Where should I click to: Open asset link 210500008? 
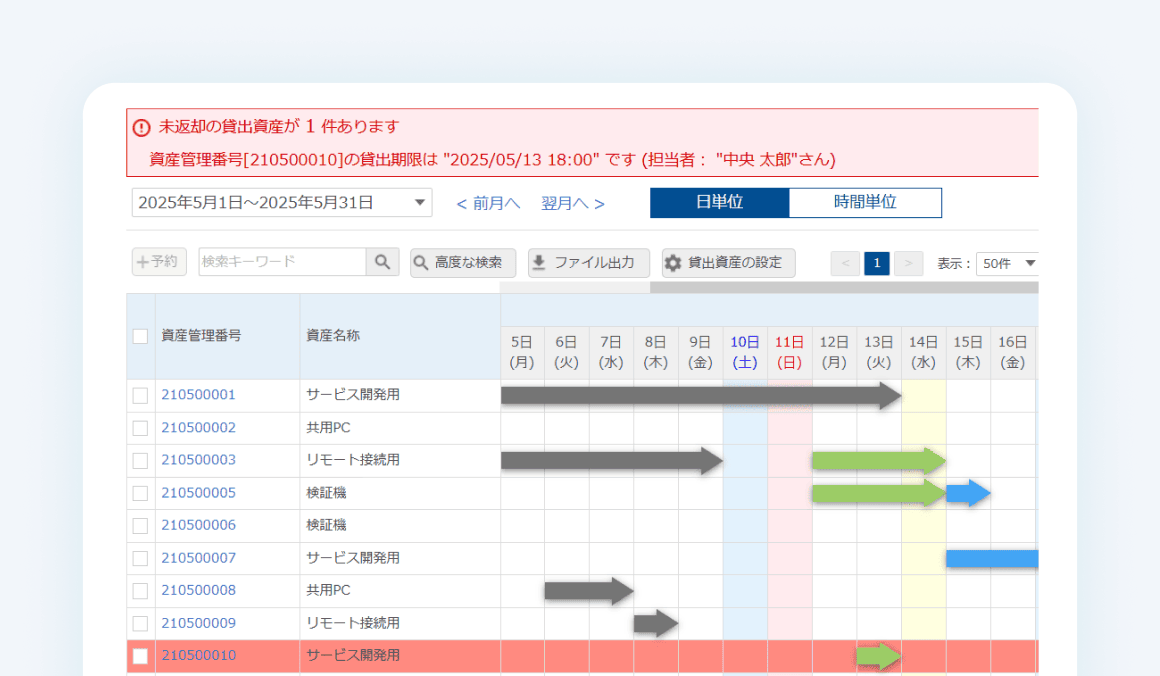coord(198,590)
